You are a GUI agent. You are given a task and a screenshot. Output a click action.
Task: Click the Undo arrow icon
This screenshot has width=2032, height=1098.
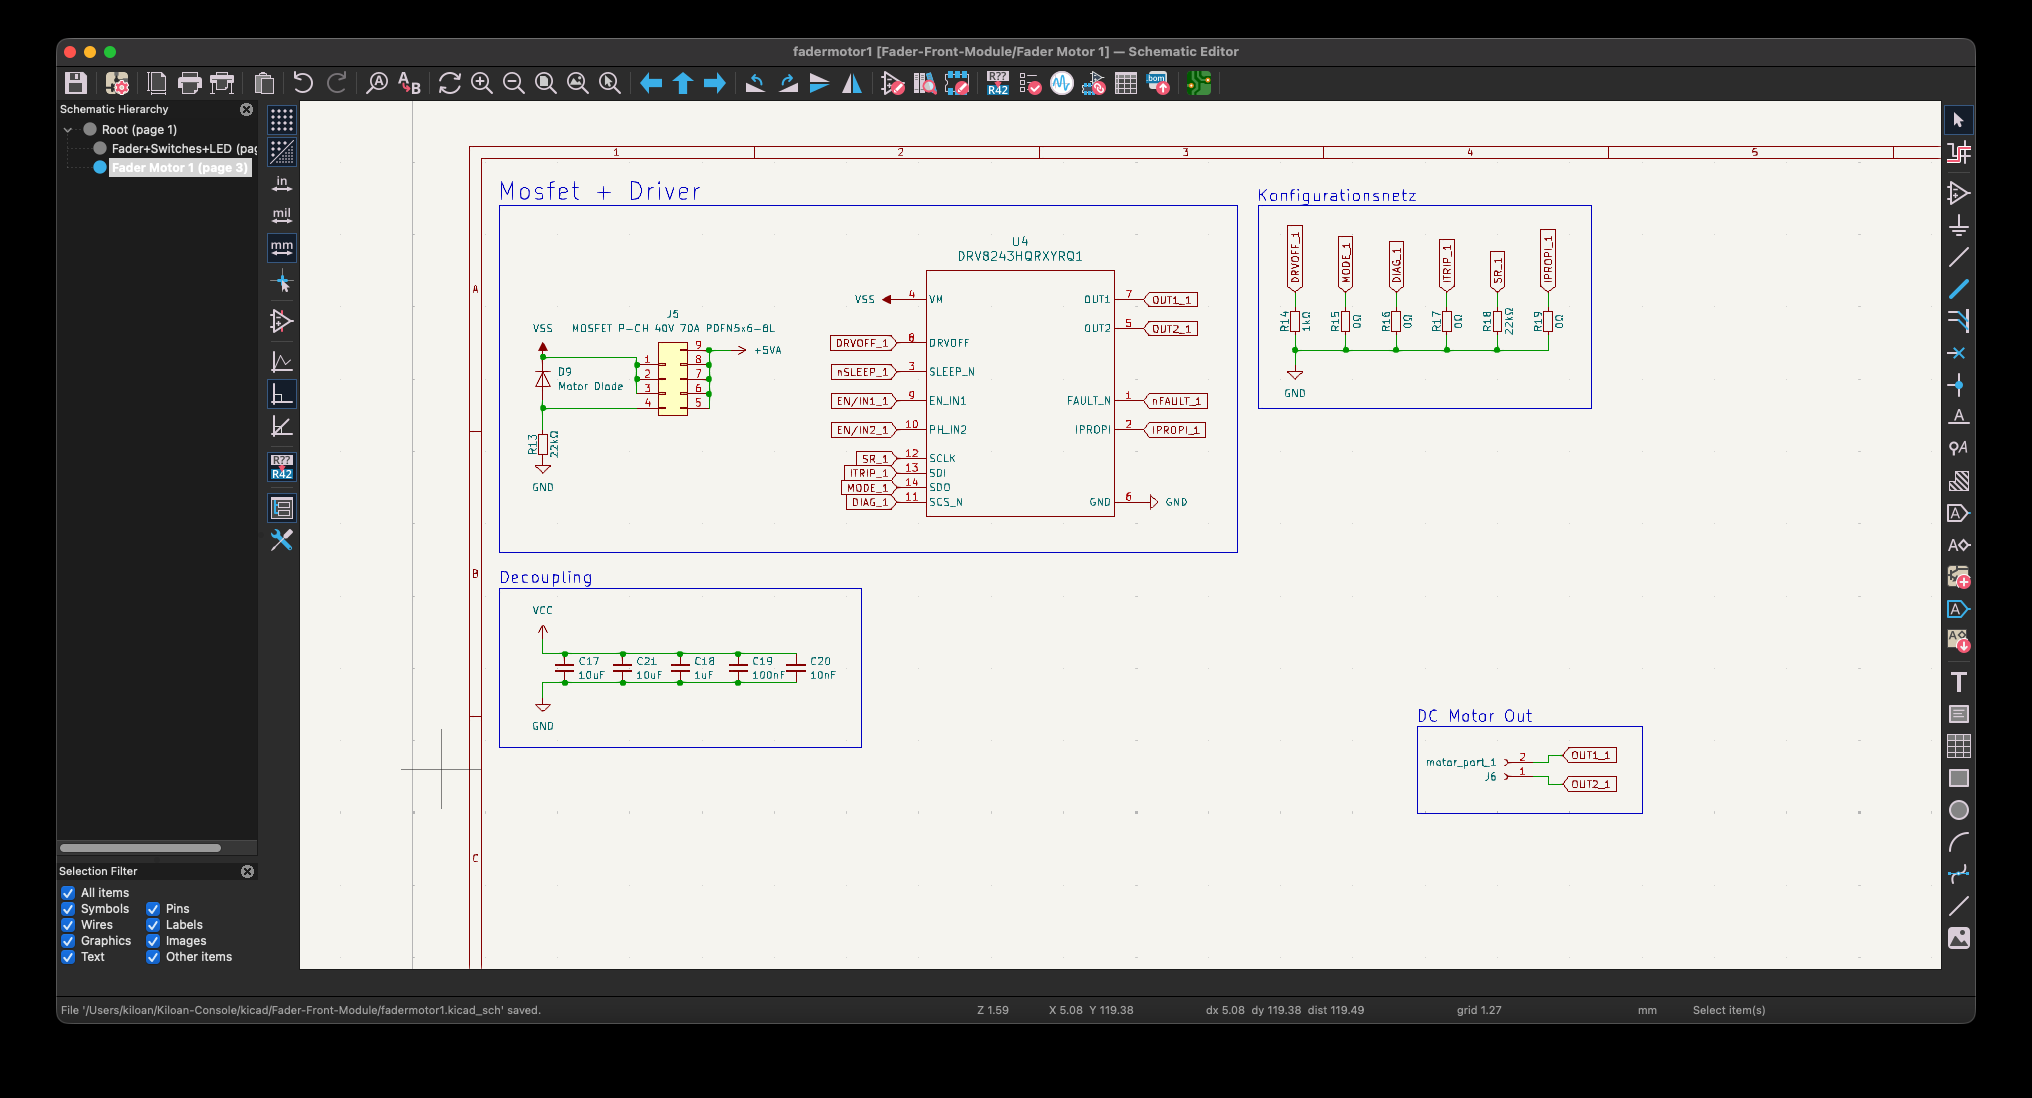point(303,83)
